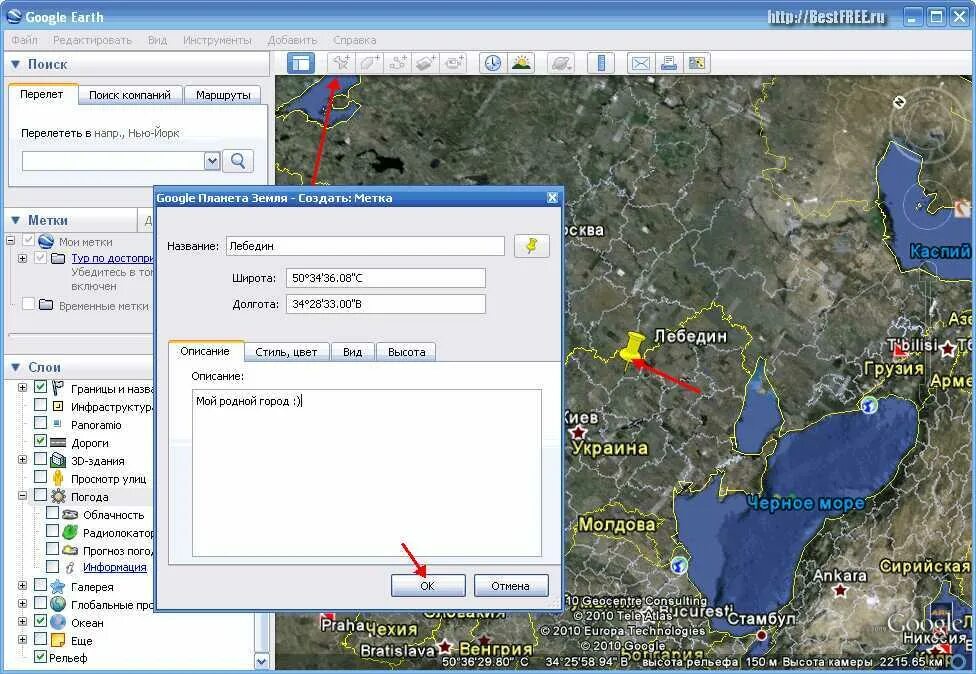Viewport: 976px width, 674px height.
Task: Select the Add Polygon tool
Action: coord(370,63)
